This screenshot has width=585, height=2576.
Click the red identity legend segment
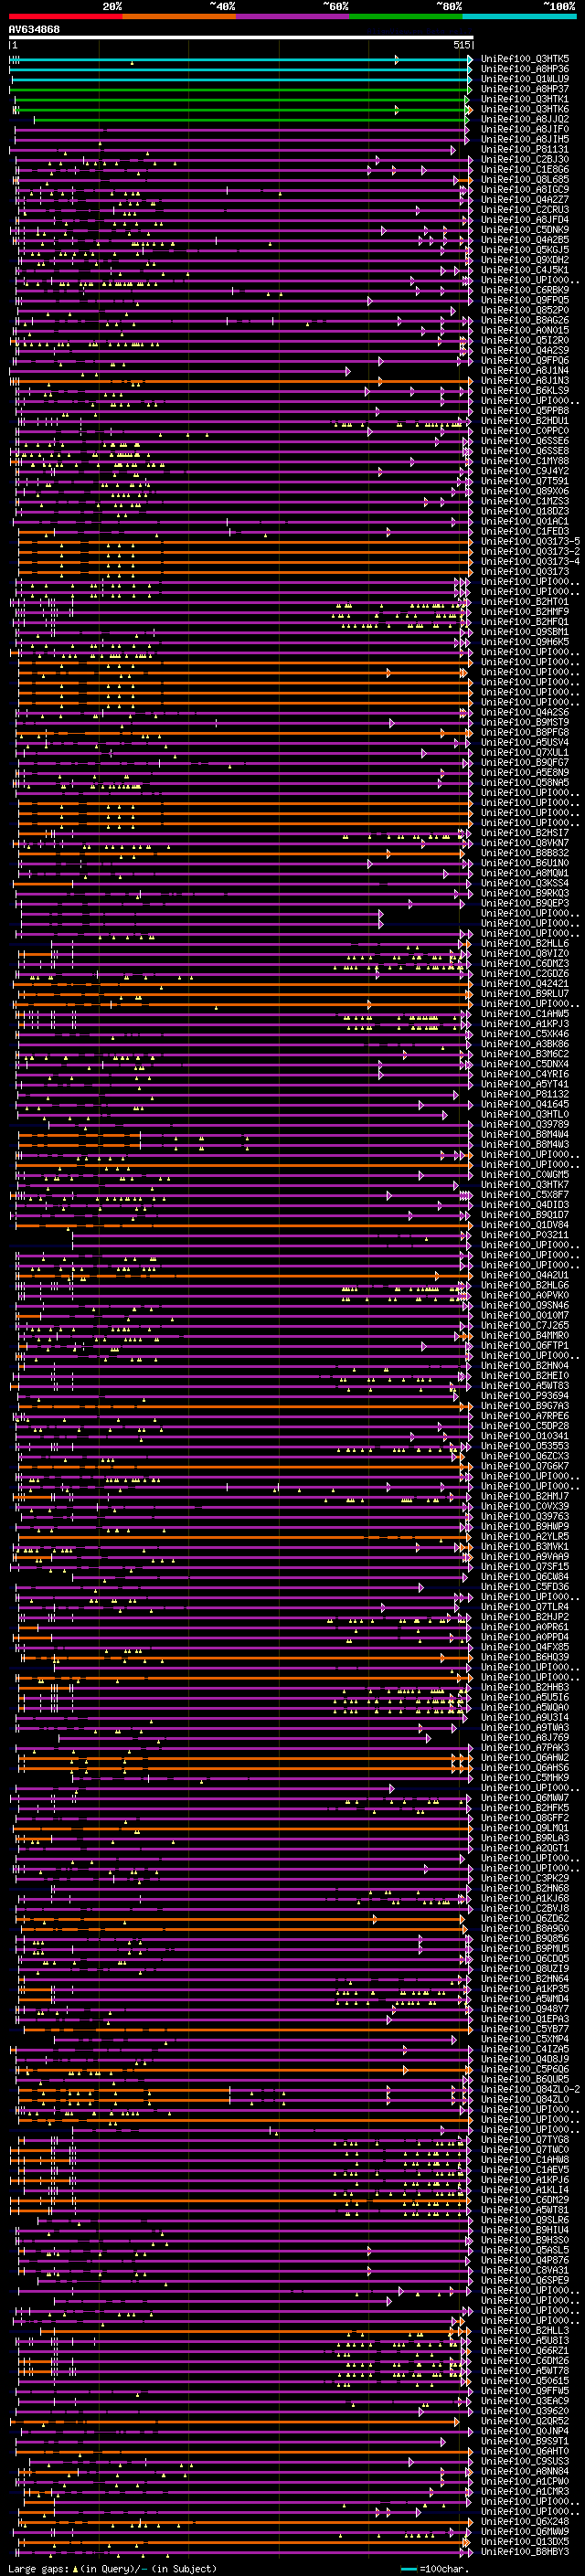tap(65, 16)
